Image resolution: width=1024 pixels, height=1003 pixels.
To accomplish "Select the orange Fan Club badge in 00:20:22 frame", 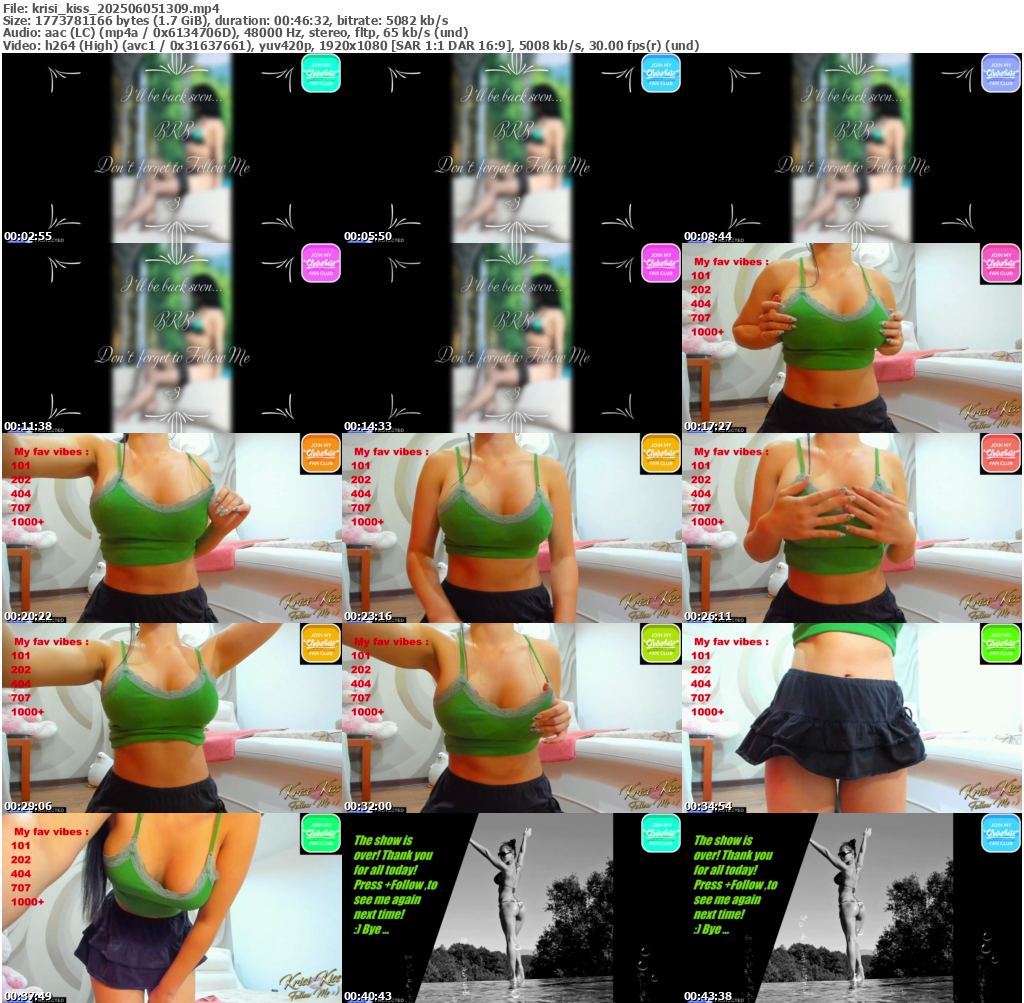I will click(321, 453).
